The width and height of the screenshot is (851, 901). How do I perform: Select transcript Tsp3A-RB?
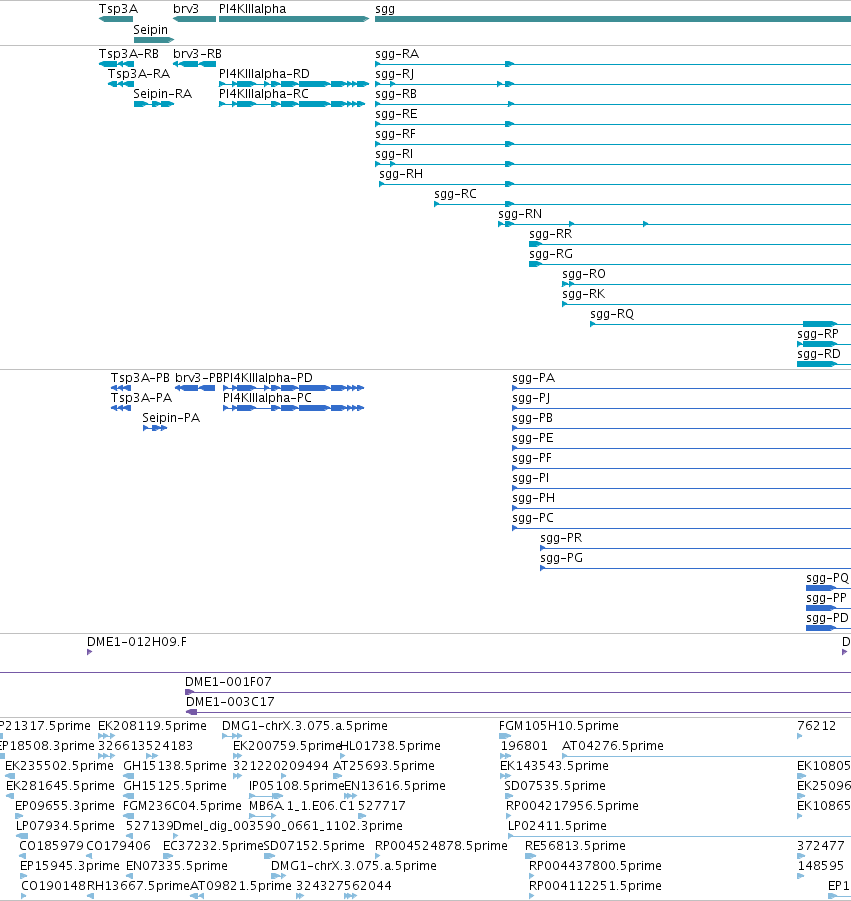click(x=116, y=64)
